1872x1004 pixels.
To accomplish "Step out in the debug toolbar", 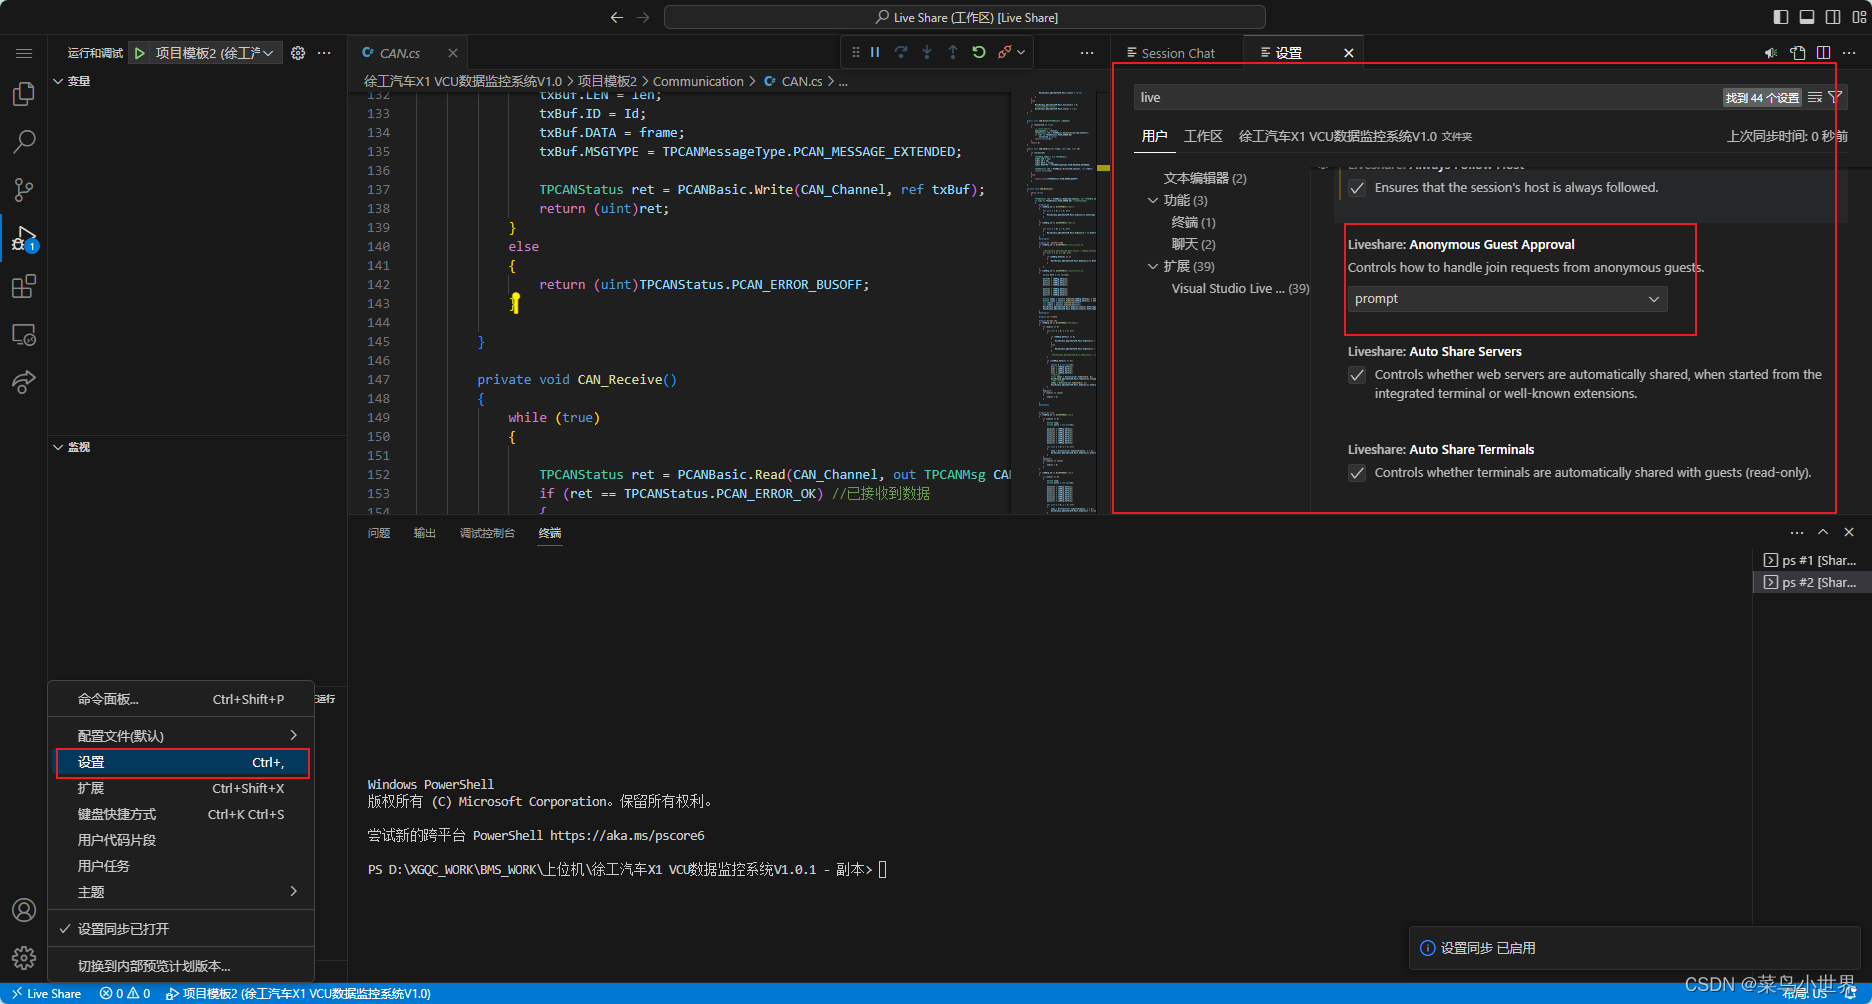I will tap(953, 52).
